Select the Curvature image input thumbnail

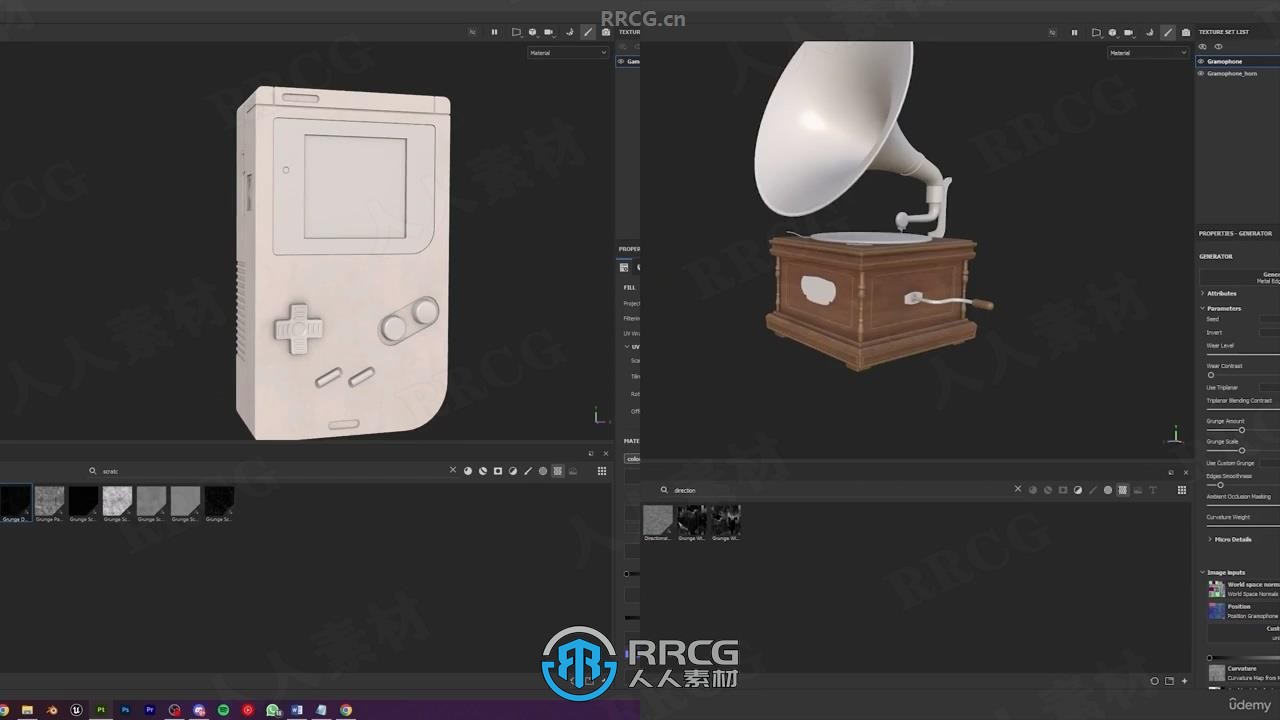click(1216, 673)
